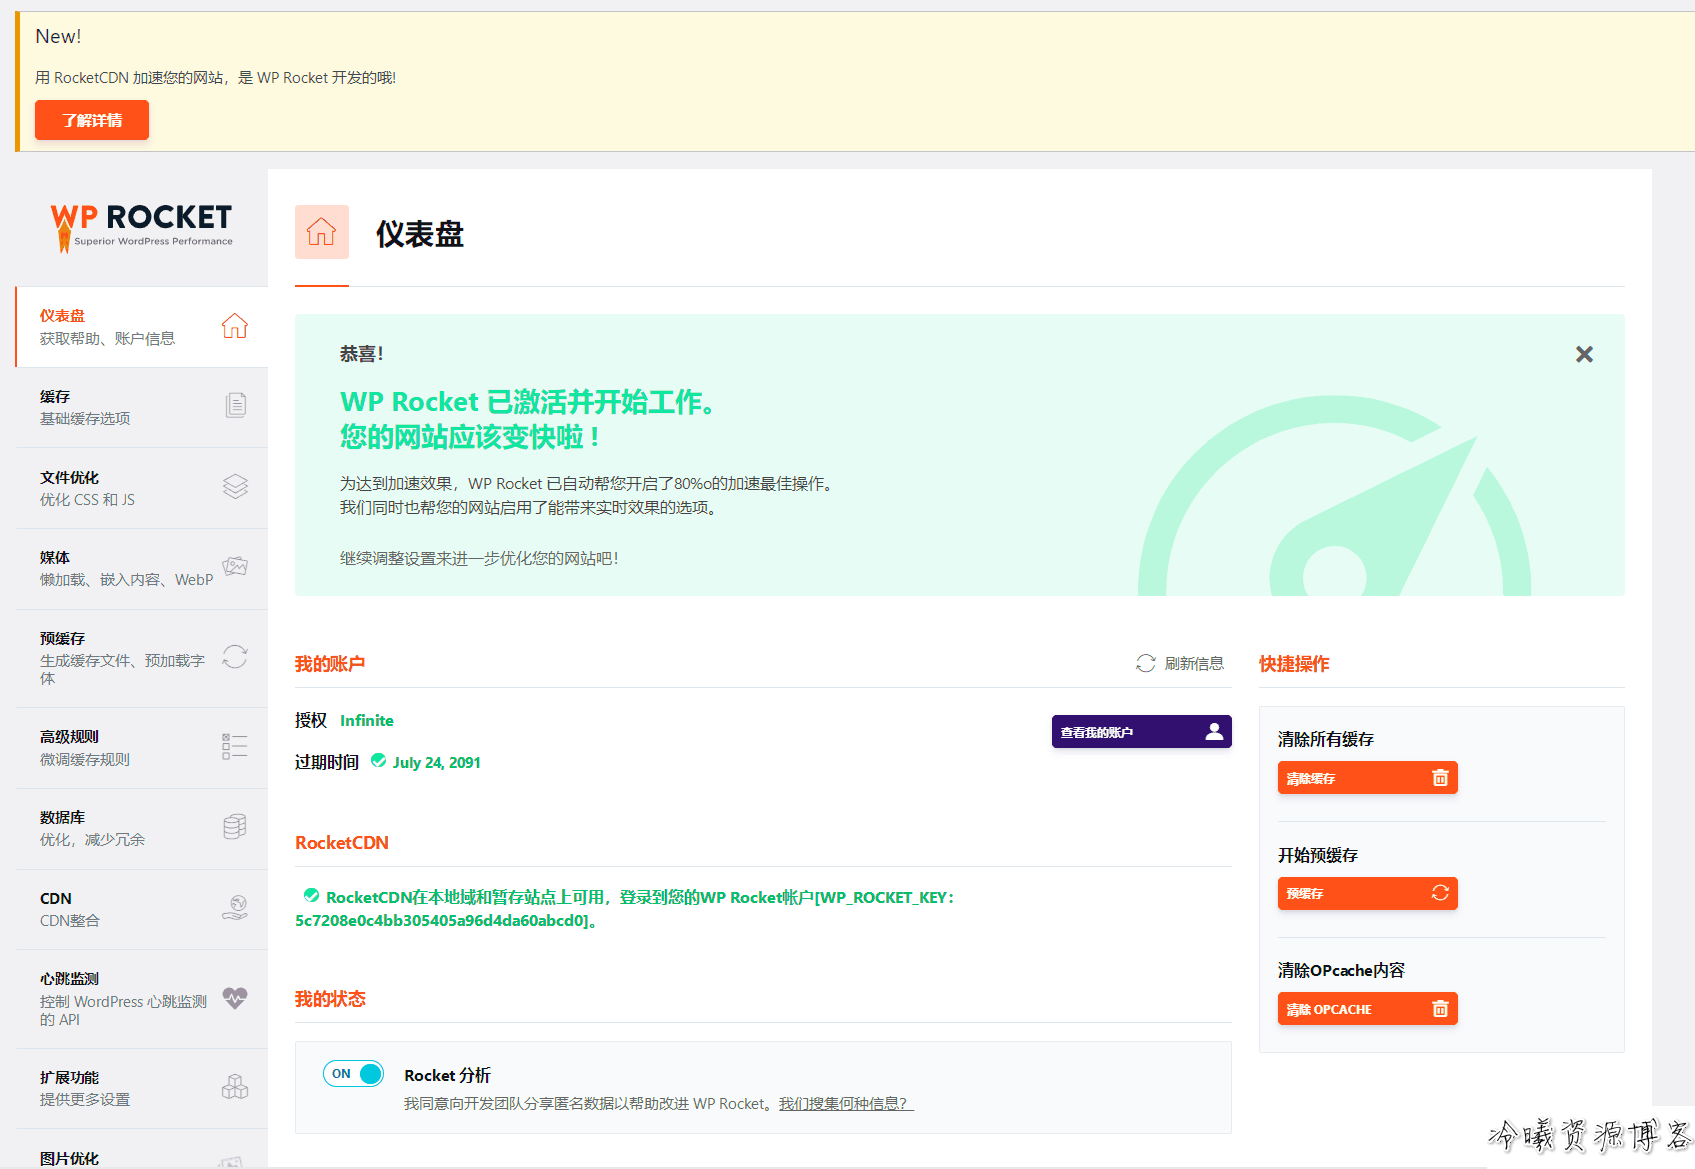Go to the 数据库 sidebar section
Image resolution: width=1695 pixels, height=1169 pixels.
click(142, 828)
